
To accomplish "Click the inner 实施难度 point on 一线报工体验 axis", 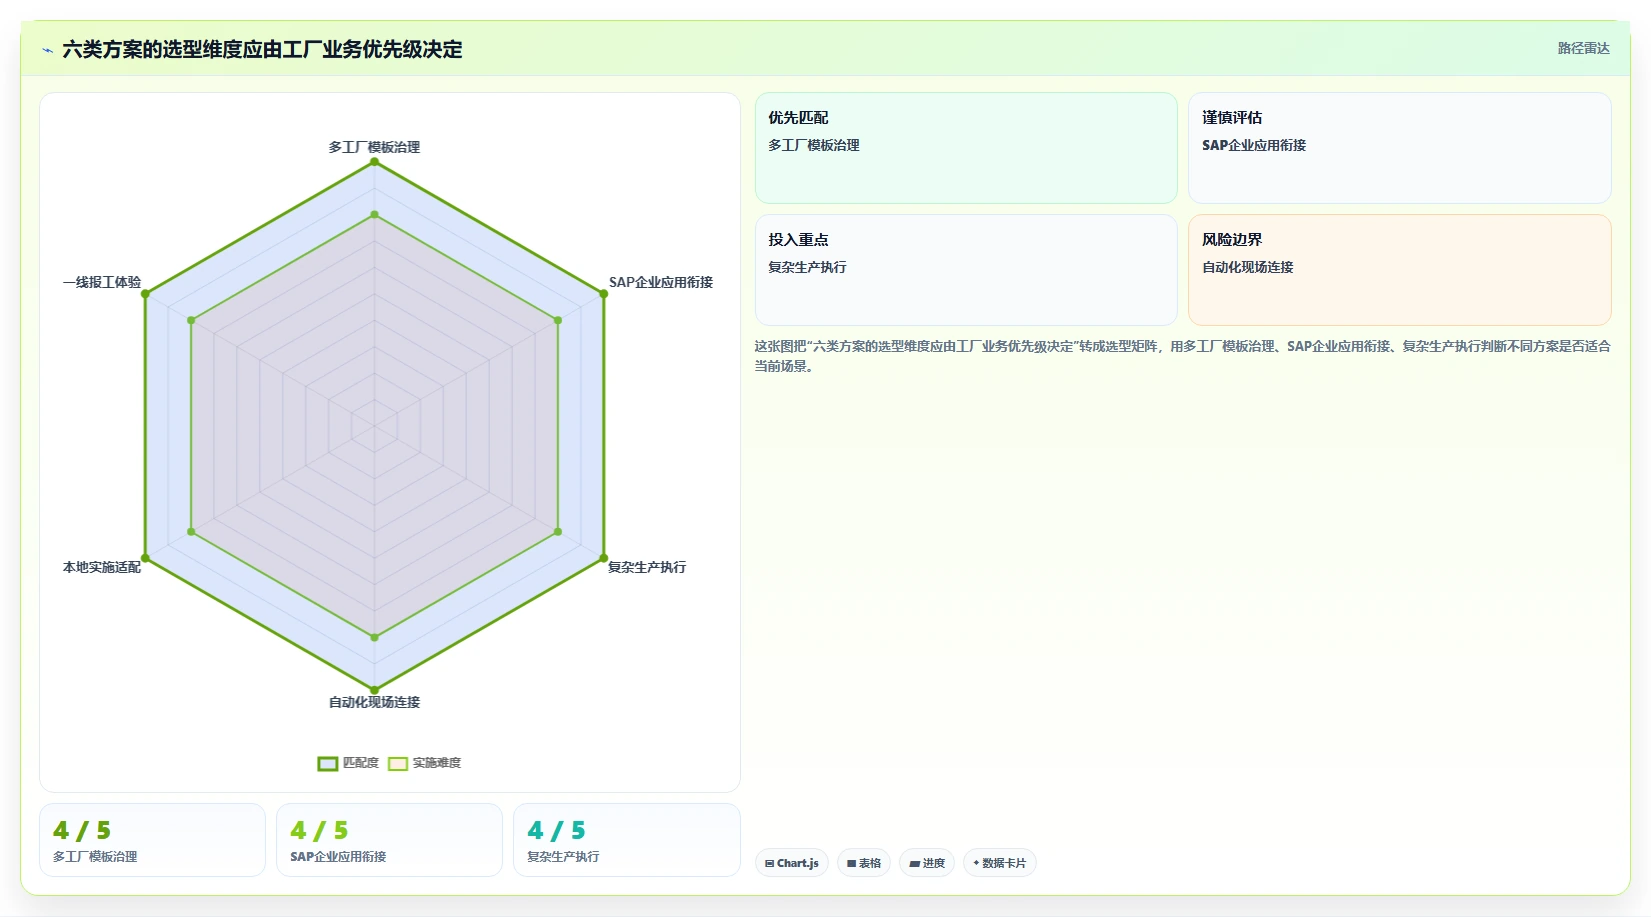I will pos(191,320).
